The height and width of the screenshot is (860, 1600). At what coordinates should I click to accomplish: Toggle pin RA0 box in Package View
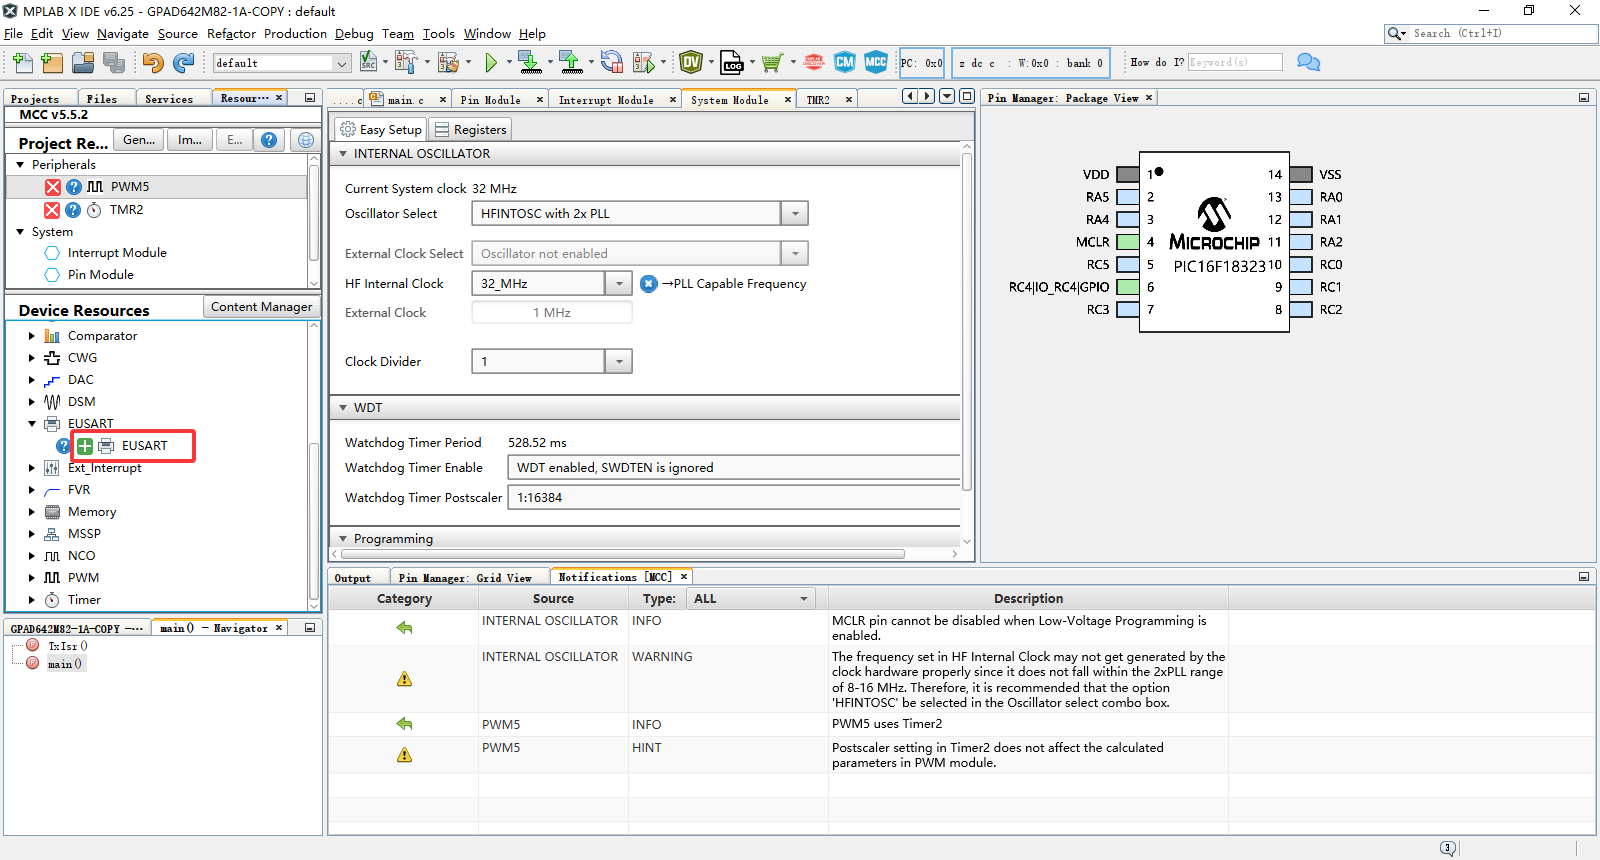pos(1301,197)
